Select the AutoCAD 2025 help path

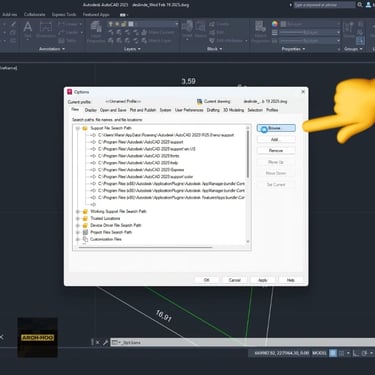138,163
